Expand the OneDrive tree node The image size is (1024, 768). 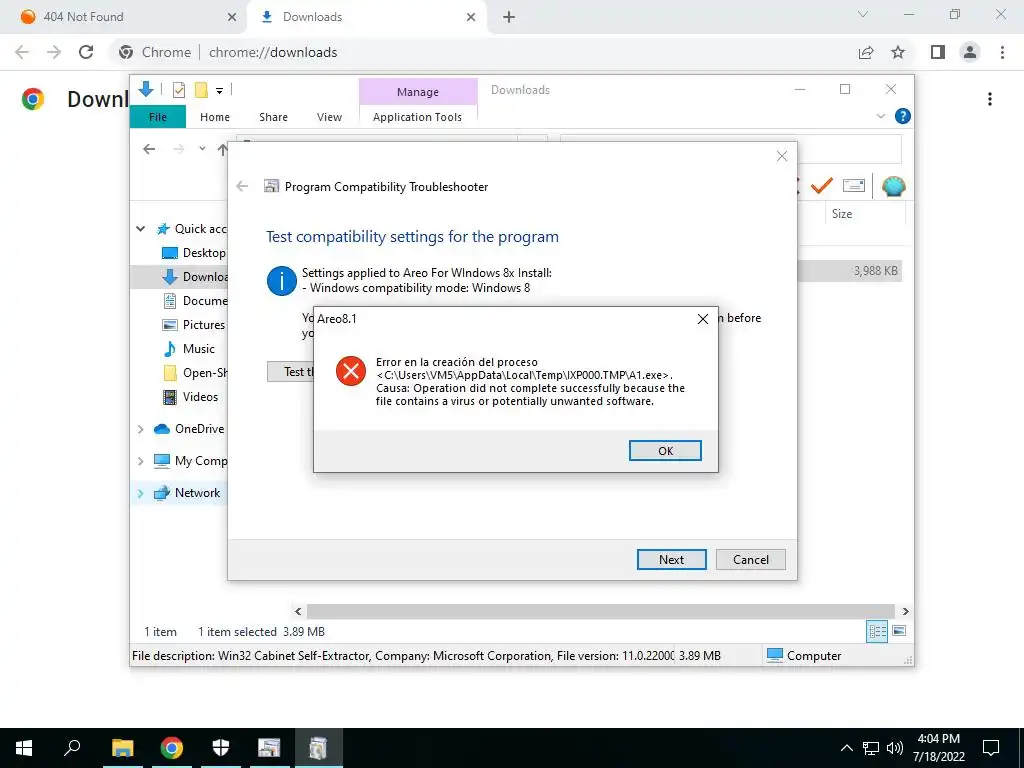(140, 429)
